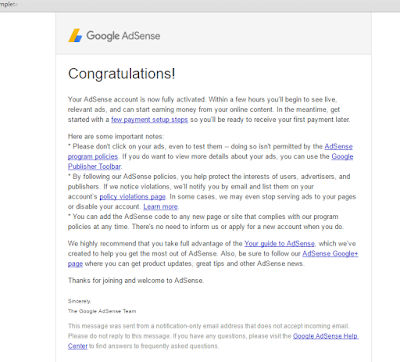Click 'You can add the AdSense code' paragraph line
400x362 pixels.
203,217
